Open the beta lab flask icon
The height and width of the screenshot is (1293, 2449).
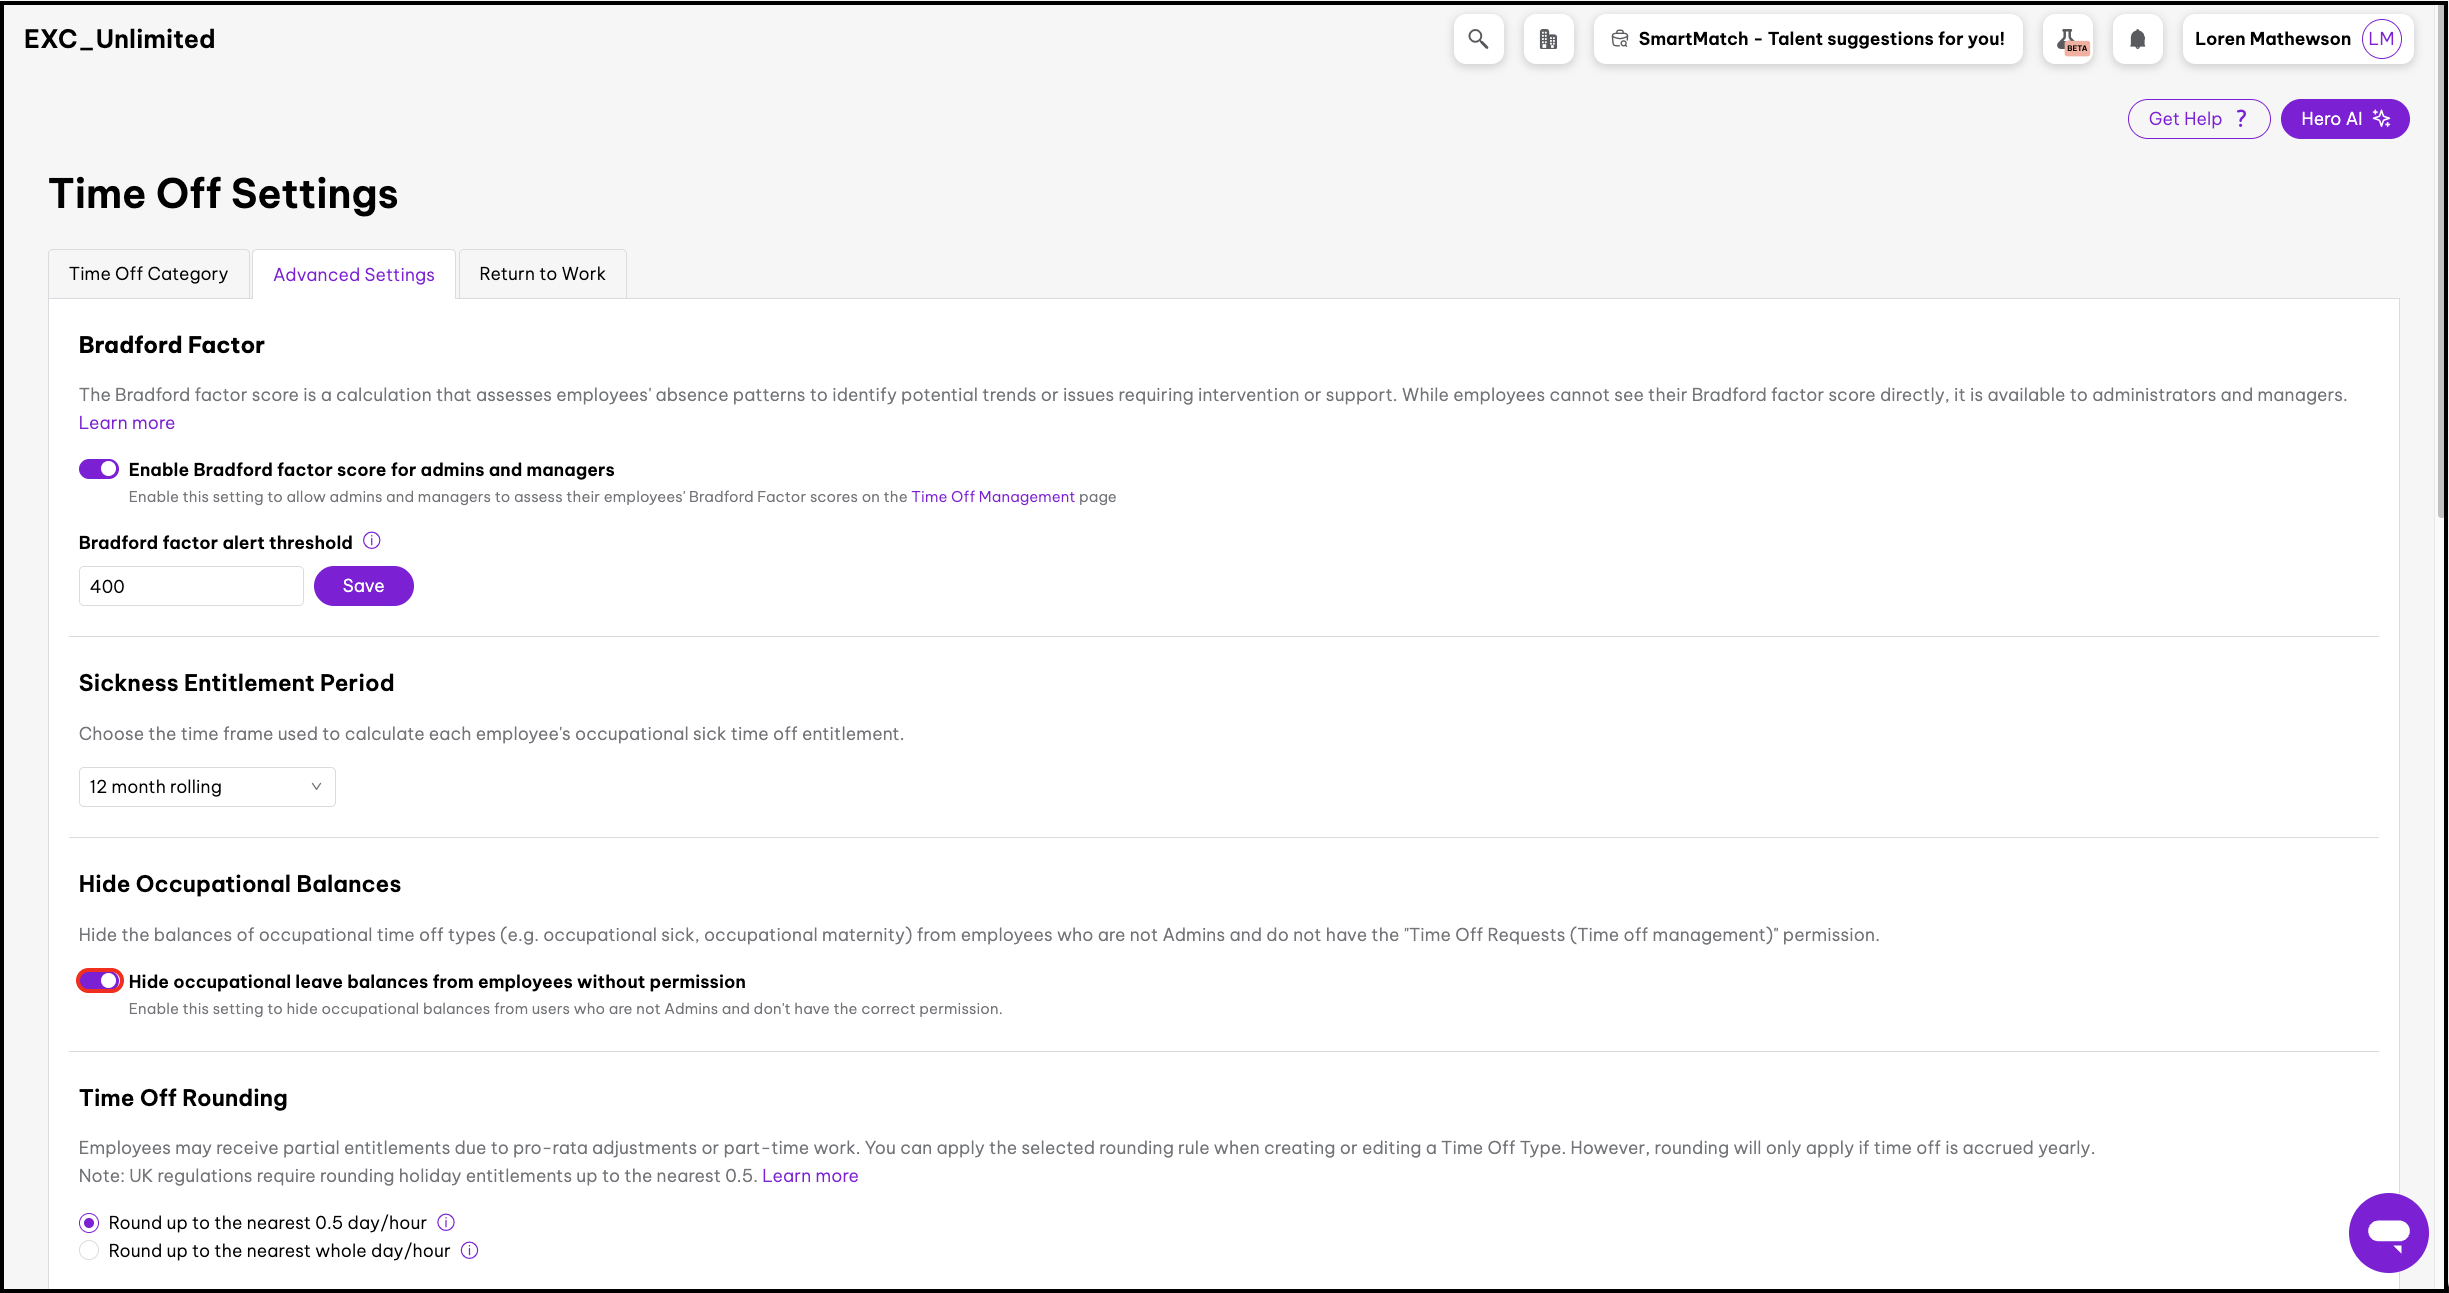2068,39
